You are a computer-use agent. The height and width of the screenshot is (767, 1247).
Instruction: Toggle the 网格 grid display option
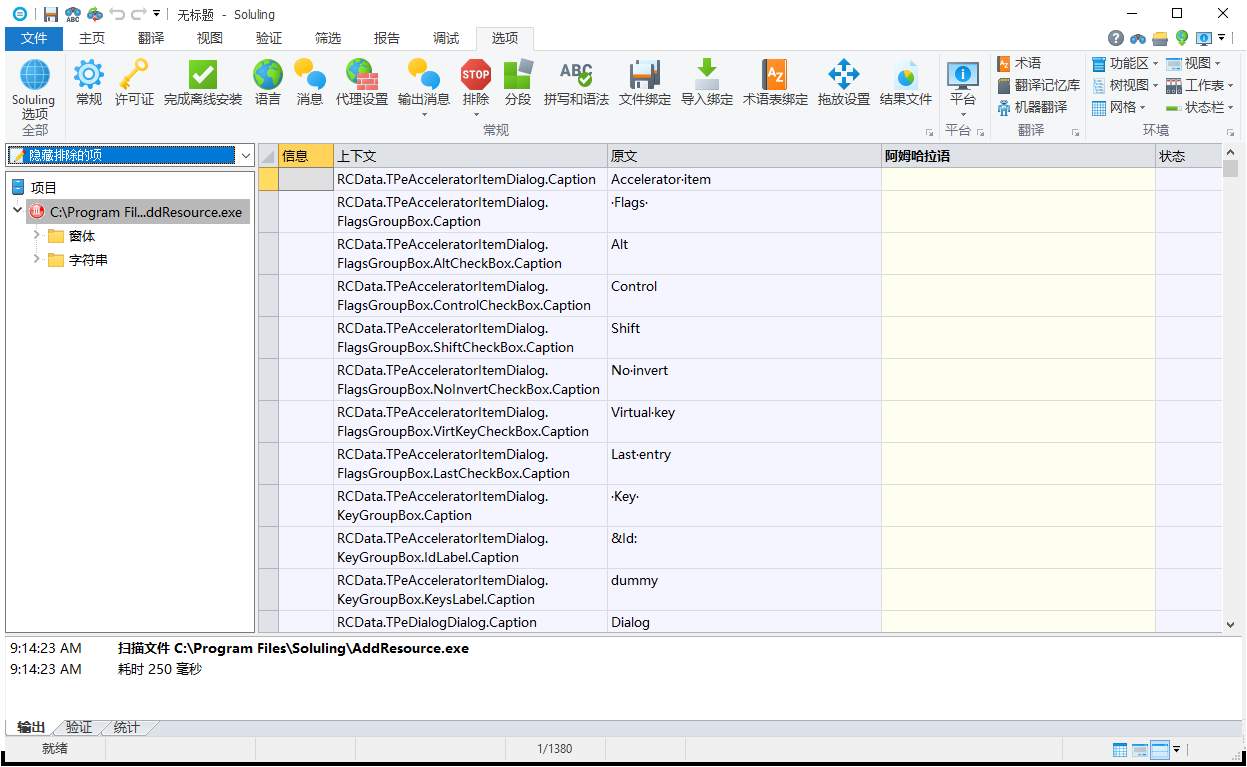pyautogui.click(x=1118, y=107)
